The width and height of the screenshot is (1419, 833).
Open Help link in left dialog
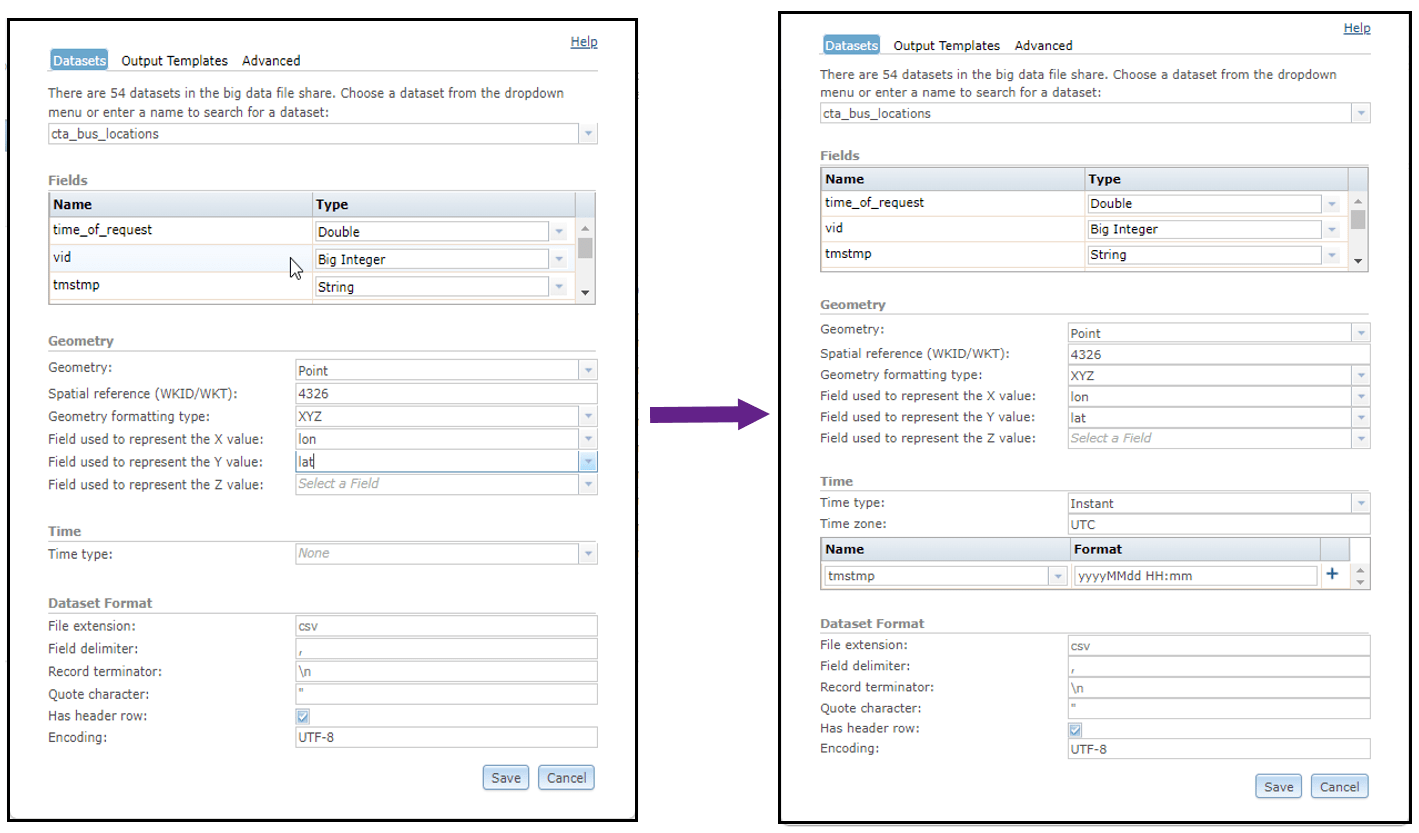tap(584, 41)
